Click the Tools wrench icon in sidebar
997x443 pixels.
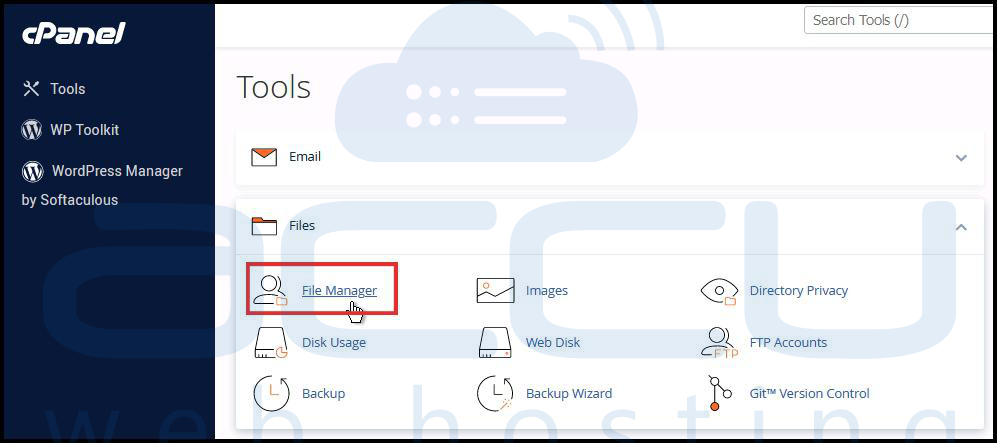click(x=31, y=89)
